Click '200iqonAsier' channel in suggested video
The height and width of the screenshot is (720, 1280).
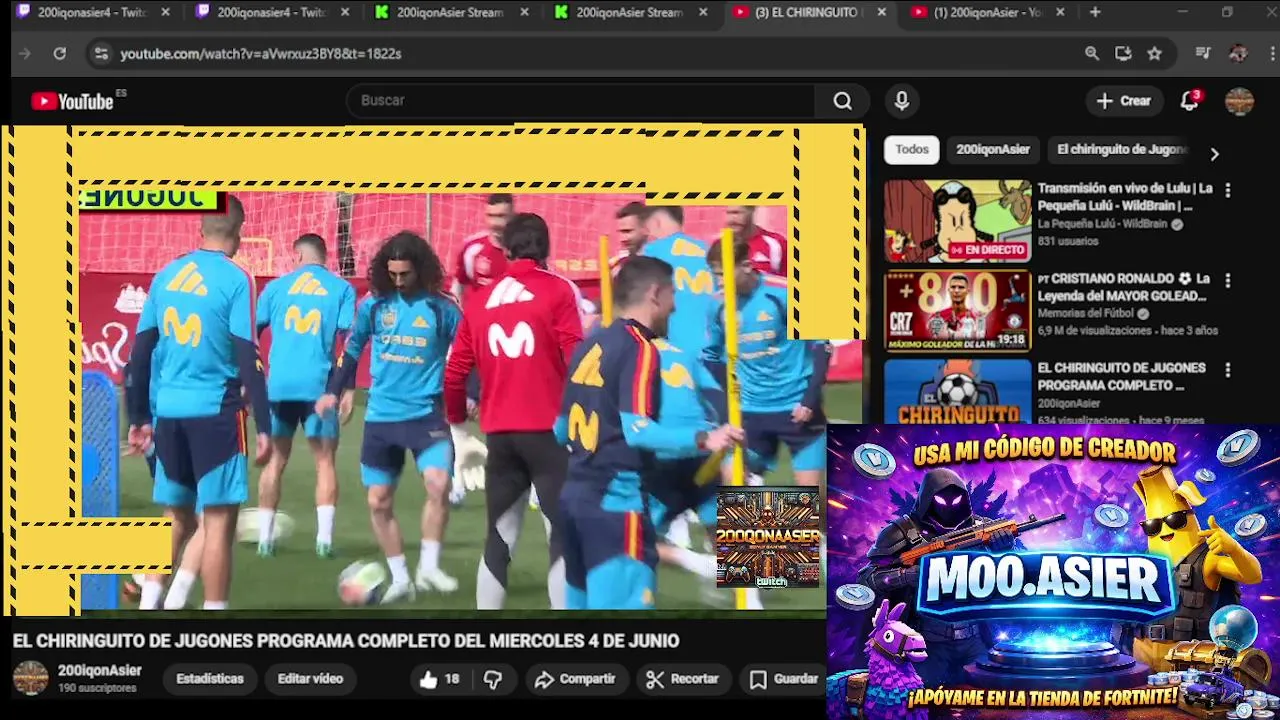click(1069, 403)
